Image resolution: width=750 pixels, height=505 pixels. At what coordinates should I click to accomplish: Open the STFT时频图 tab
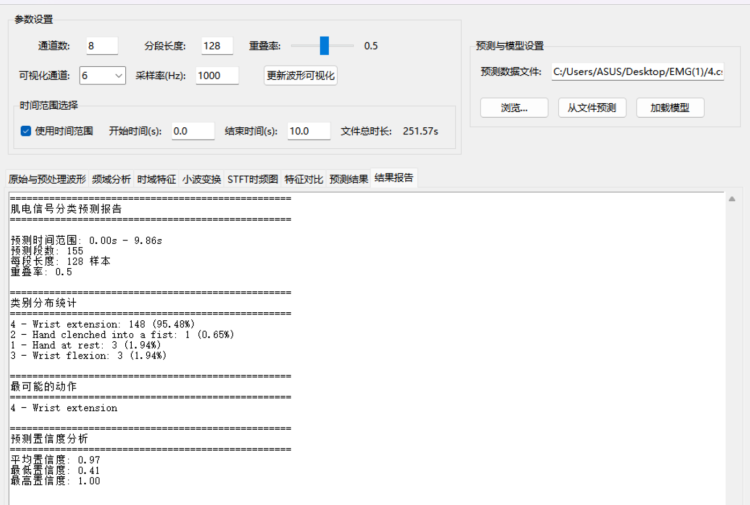tap(253, 180)
